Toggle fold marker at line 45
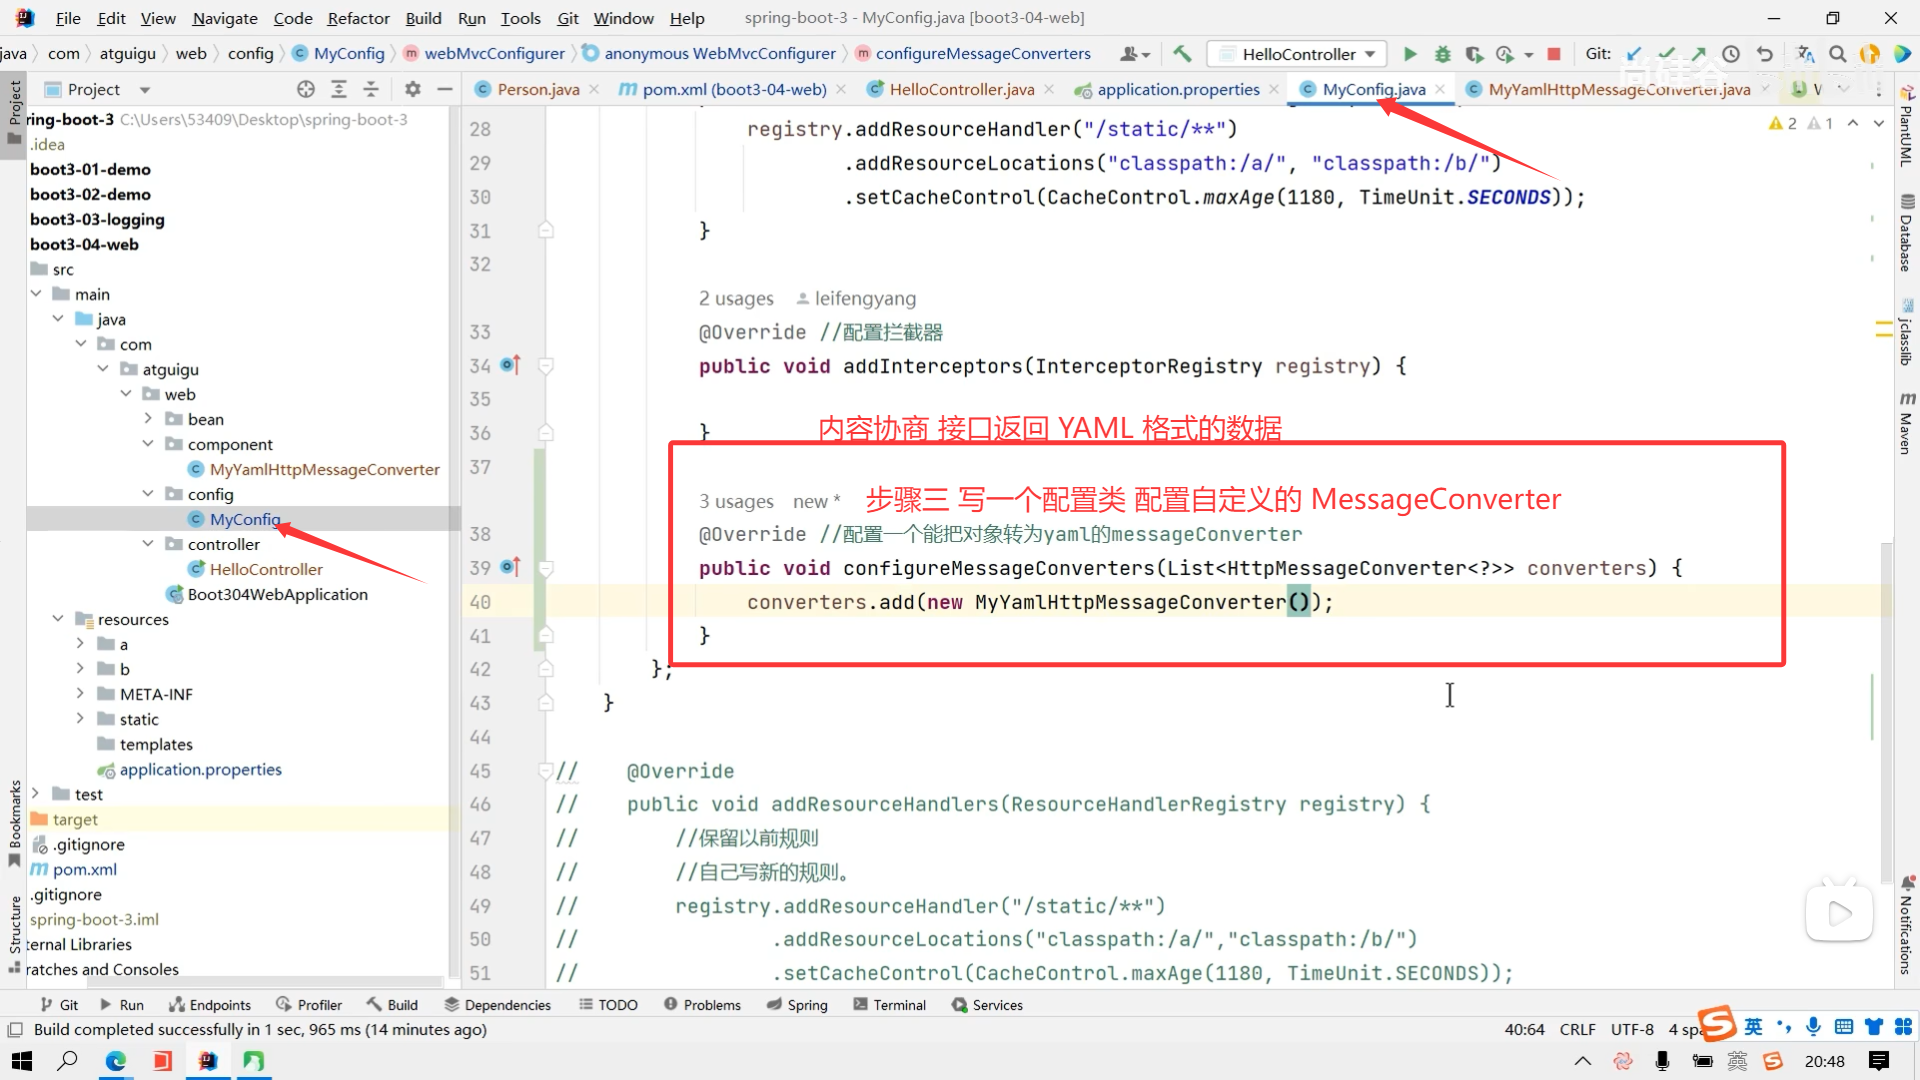The height and width of the screenshot is (1080, 1920). coord(545,771)
